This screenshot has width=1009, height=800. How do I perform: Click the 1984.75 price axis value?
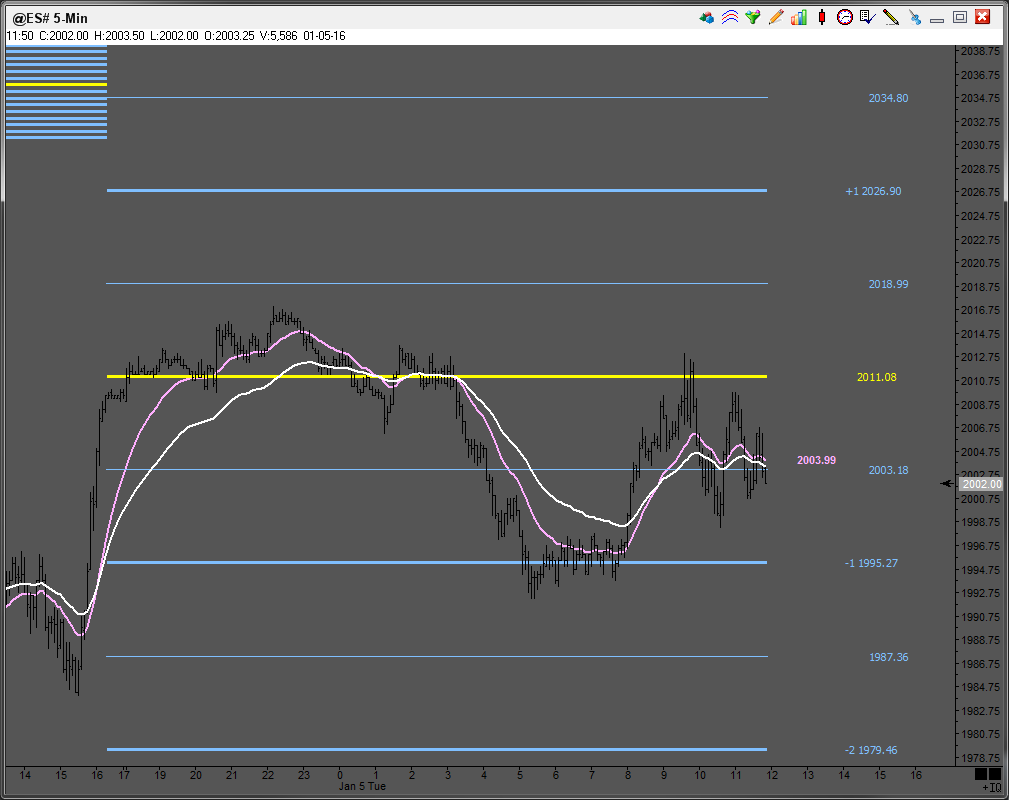[x=981, y=687]
